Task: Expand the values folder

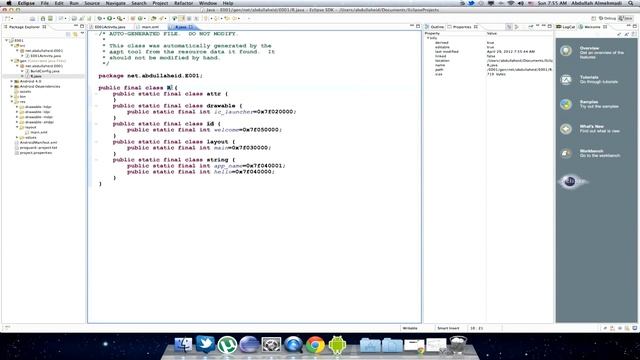Action: (x=17, y=138)
